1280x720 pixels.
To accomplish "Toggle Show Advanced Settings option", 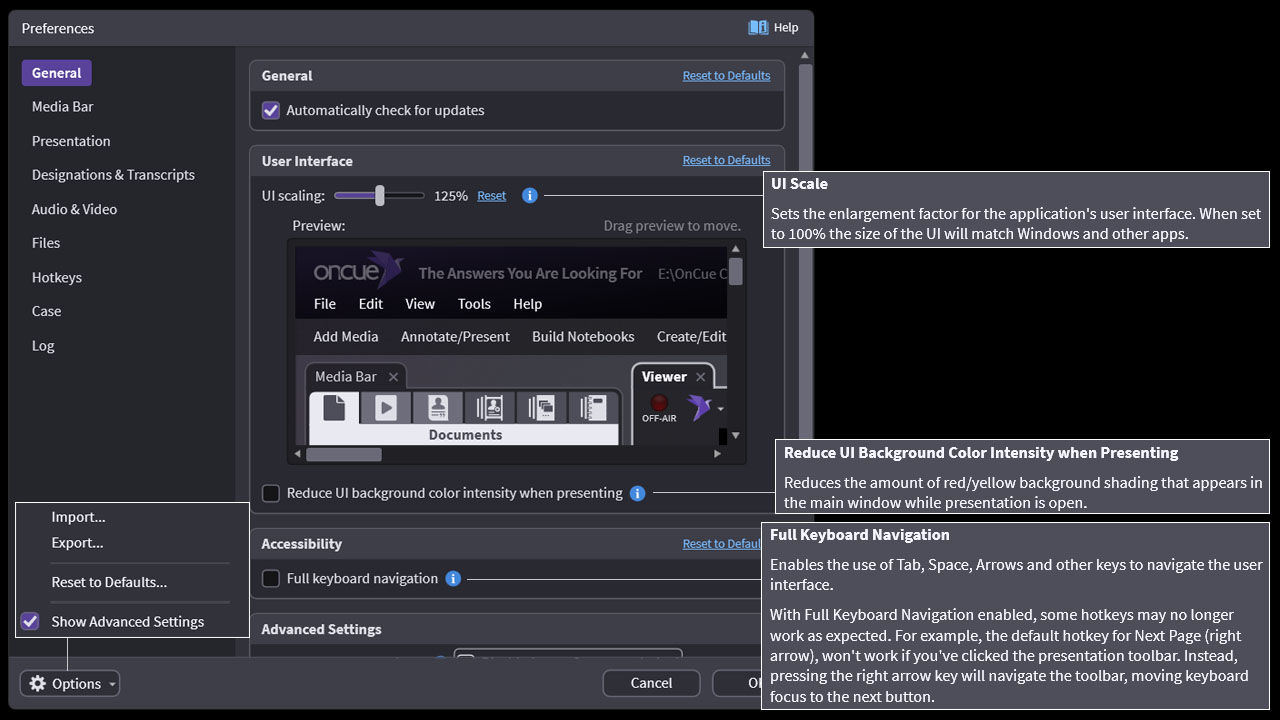I will click(x=31, y=622).
